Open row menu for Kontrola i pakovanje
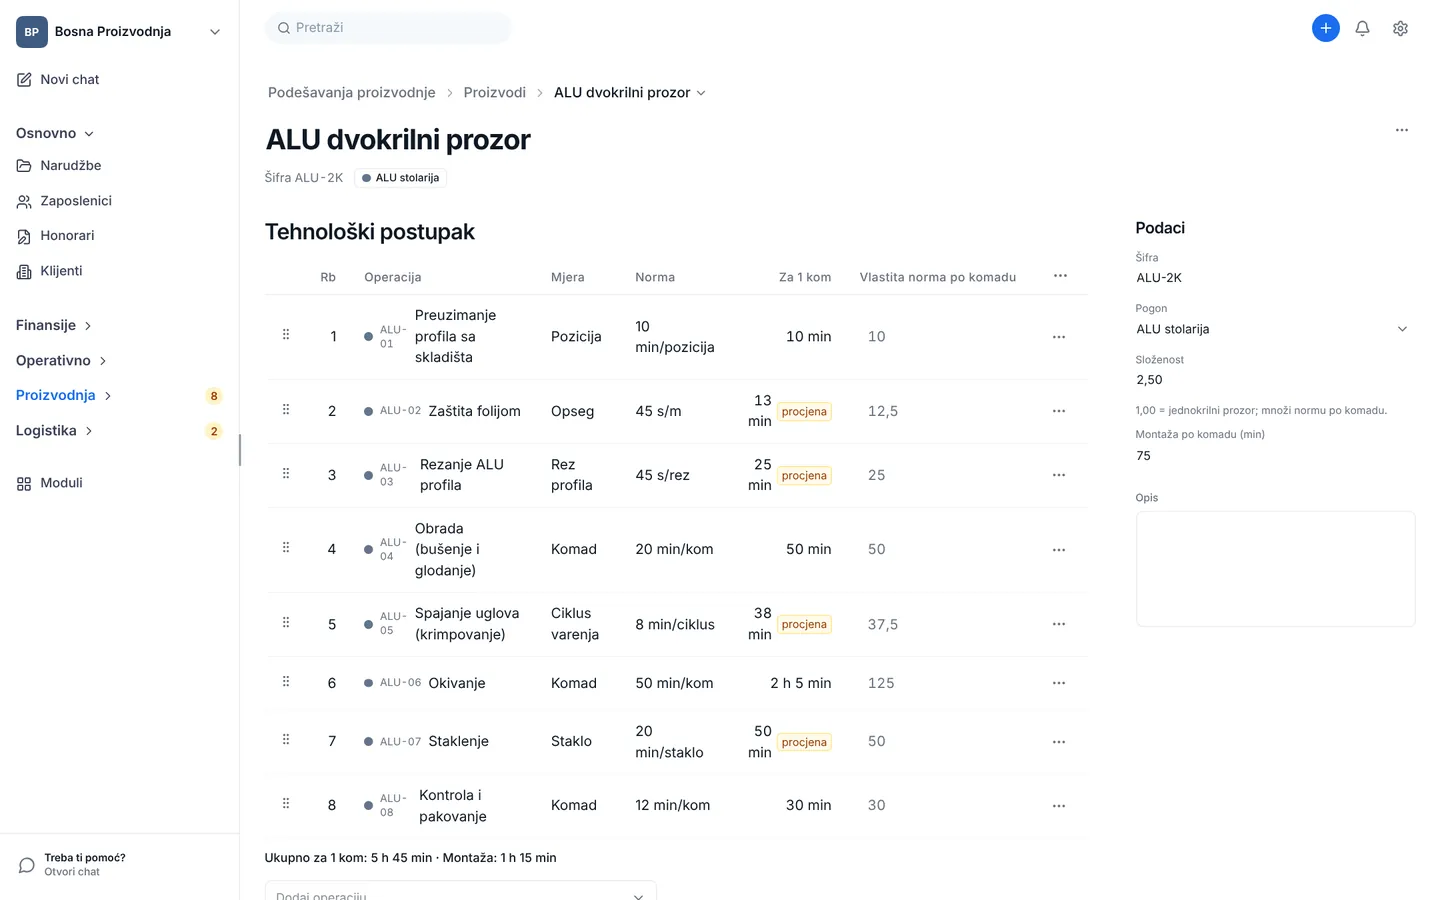The width and height of the screenshot is (1440, 900). click(x=1058, y=806)
